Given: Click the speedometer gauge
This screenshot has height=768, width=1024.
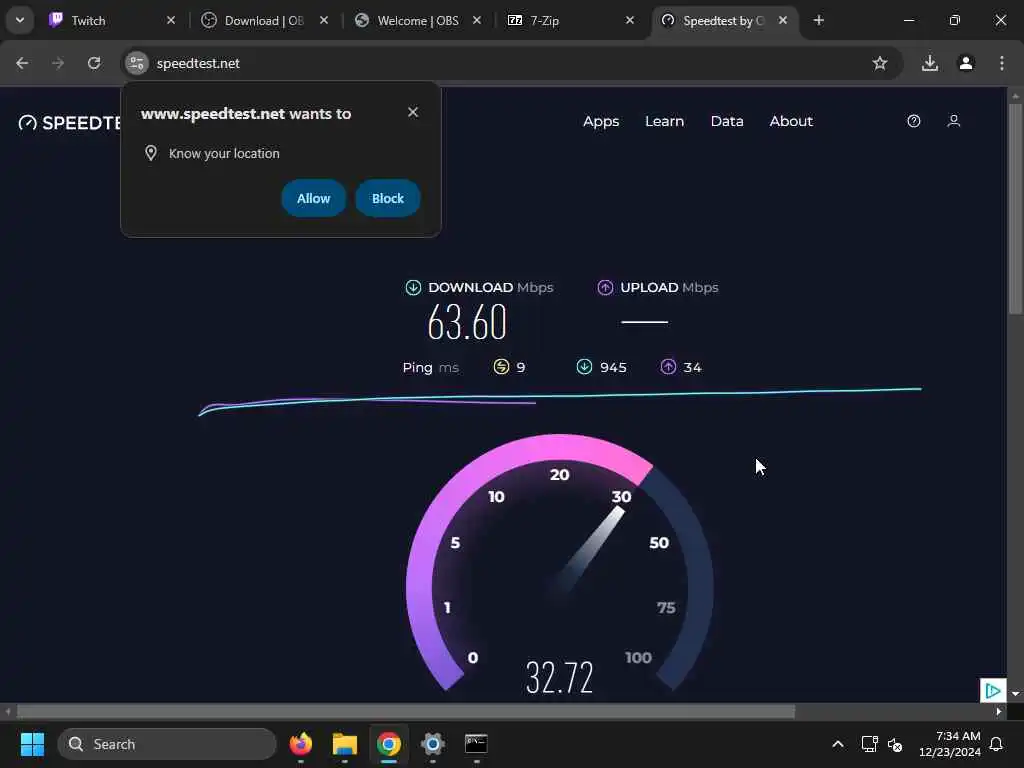Looking at the screenshot, I should click(x=560, y=563).
